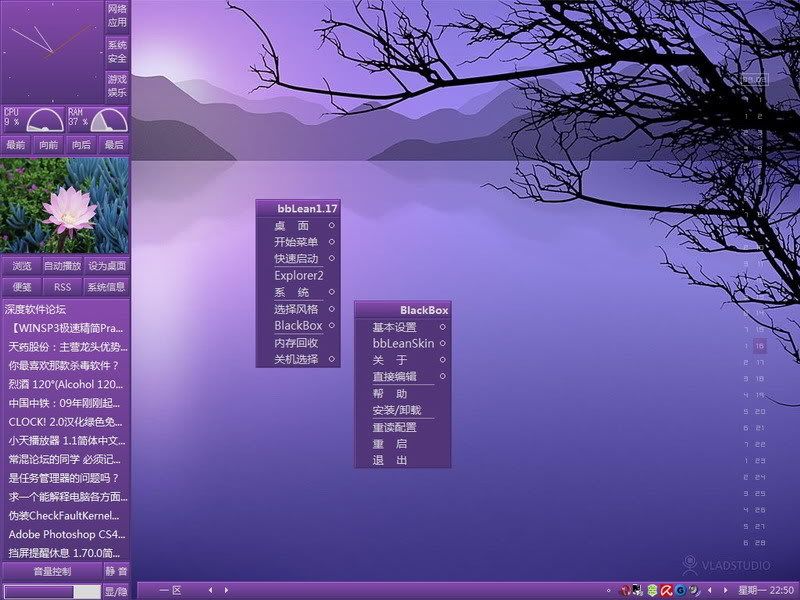Click the 音量控制 button
The height and width of the screenshot is (600, 800).
pos(52,571)
